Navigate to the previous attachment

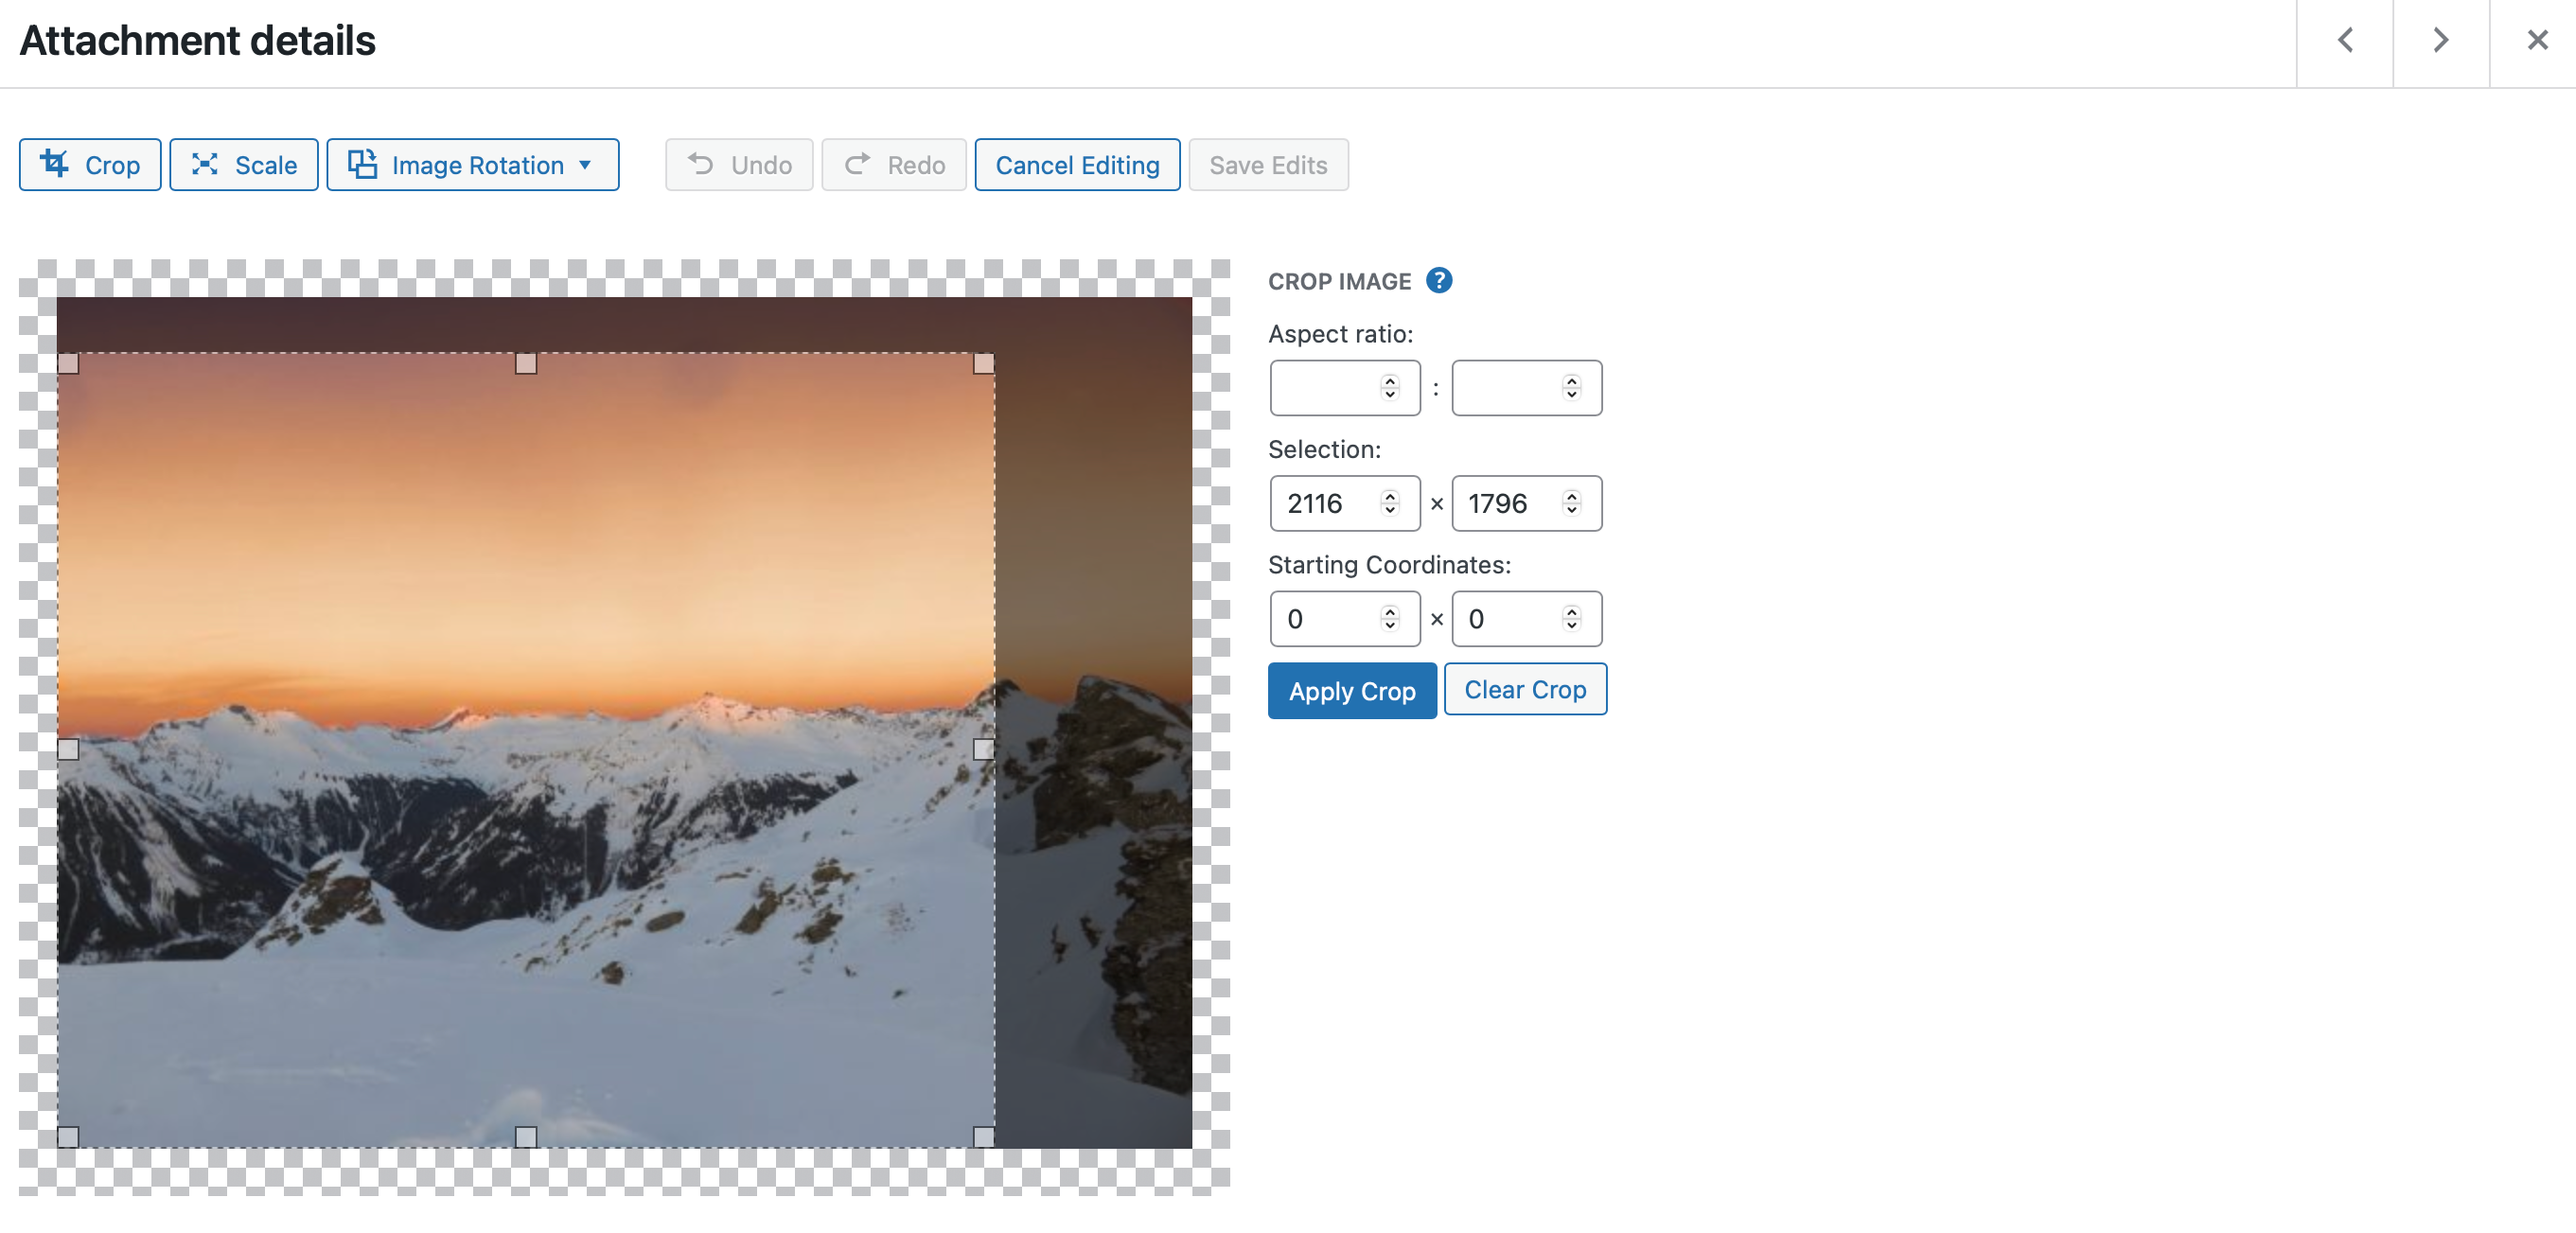click(2344, 41)
